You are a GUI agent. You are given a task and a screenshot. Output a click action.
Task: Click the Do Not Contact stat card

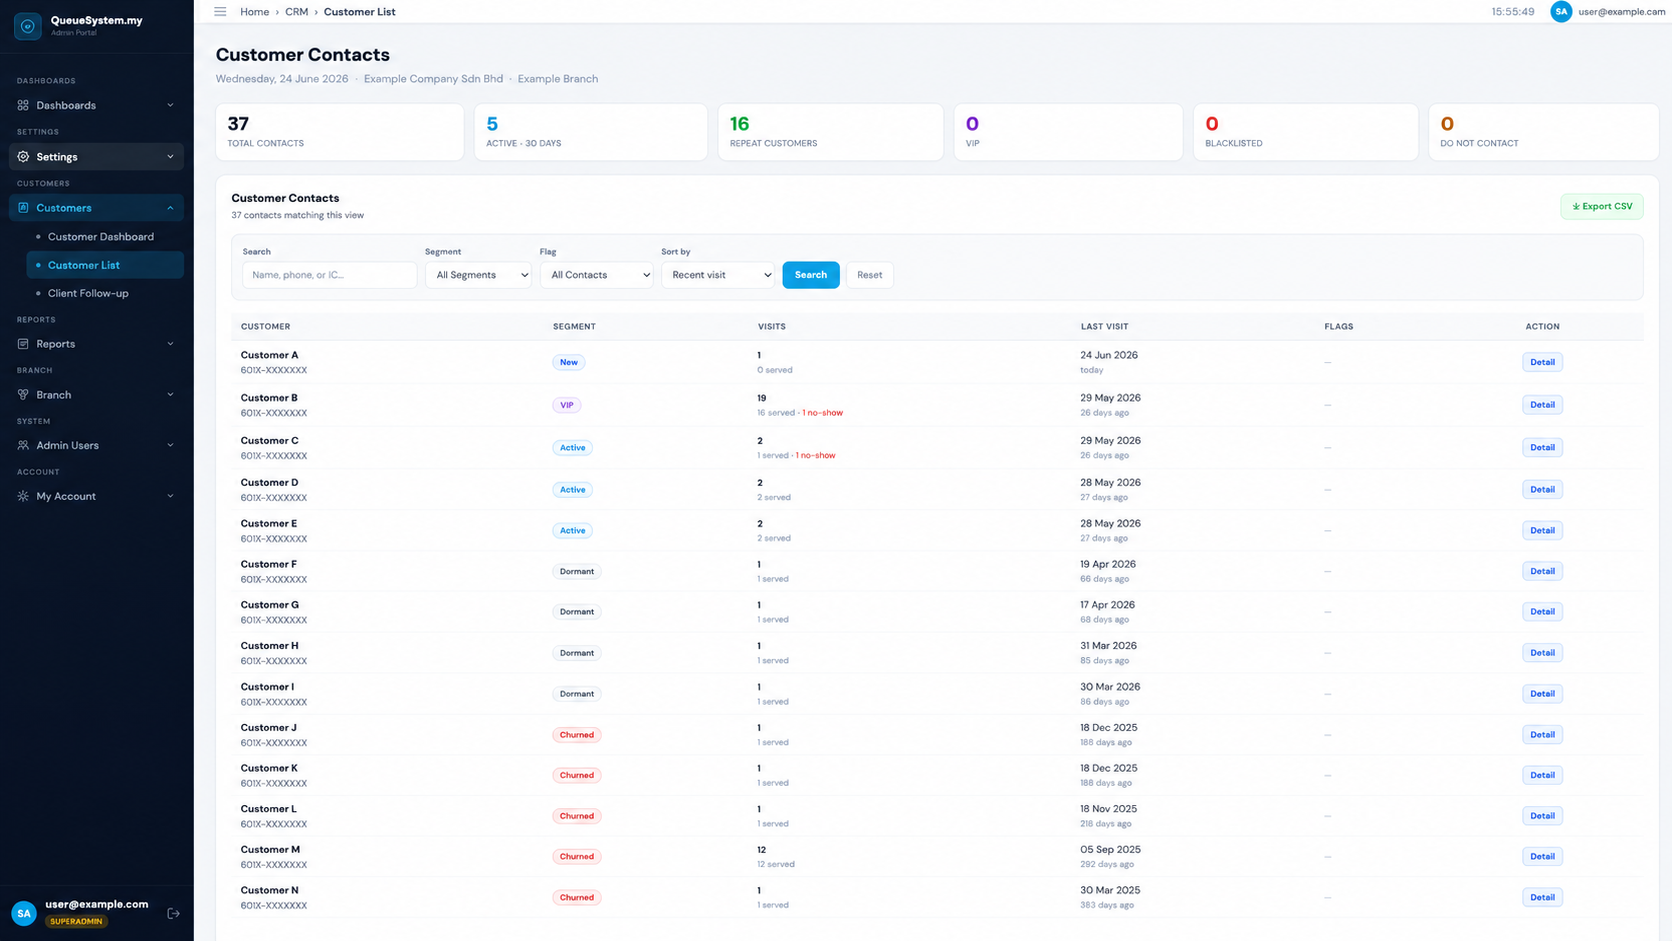pyautogui.click(x=1544, y=132)
